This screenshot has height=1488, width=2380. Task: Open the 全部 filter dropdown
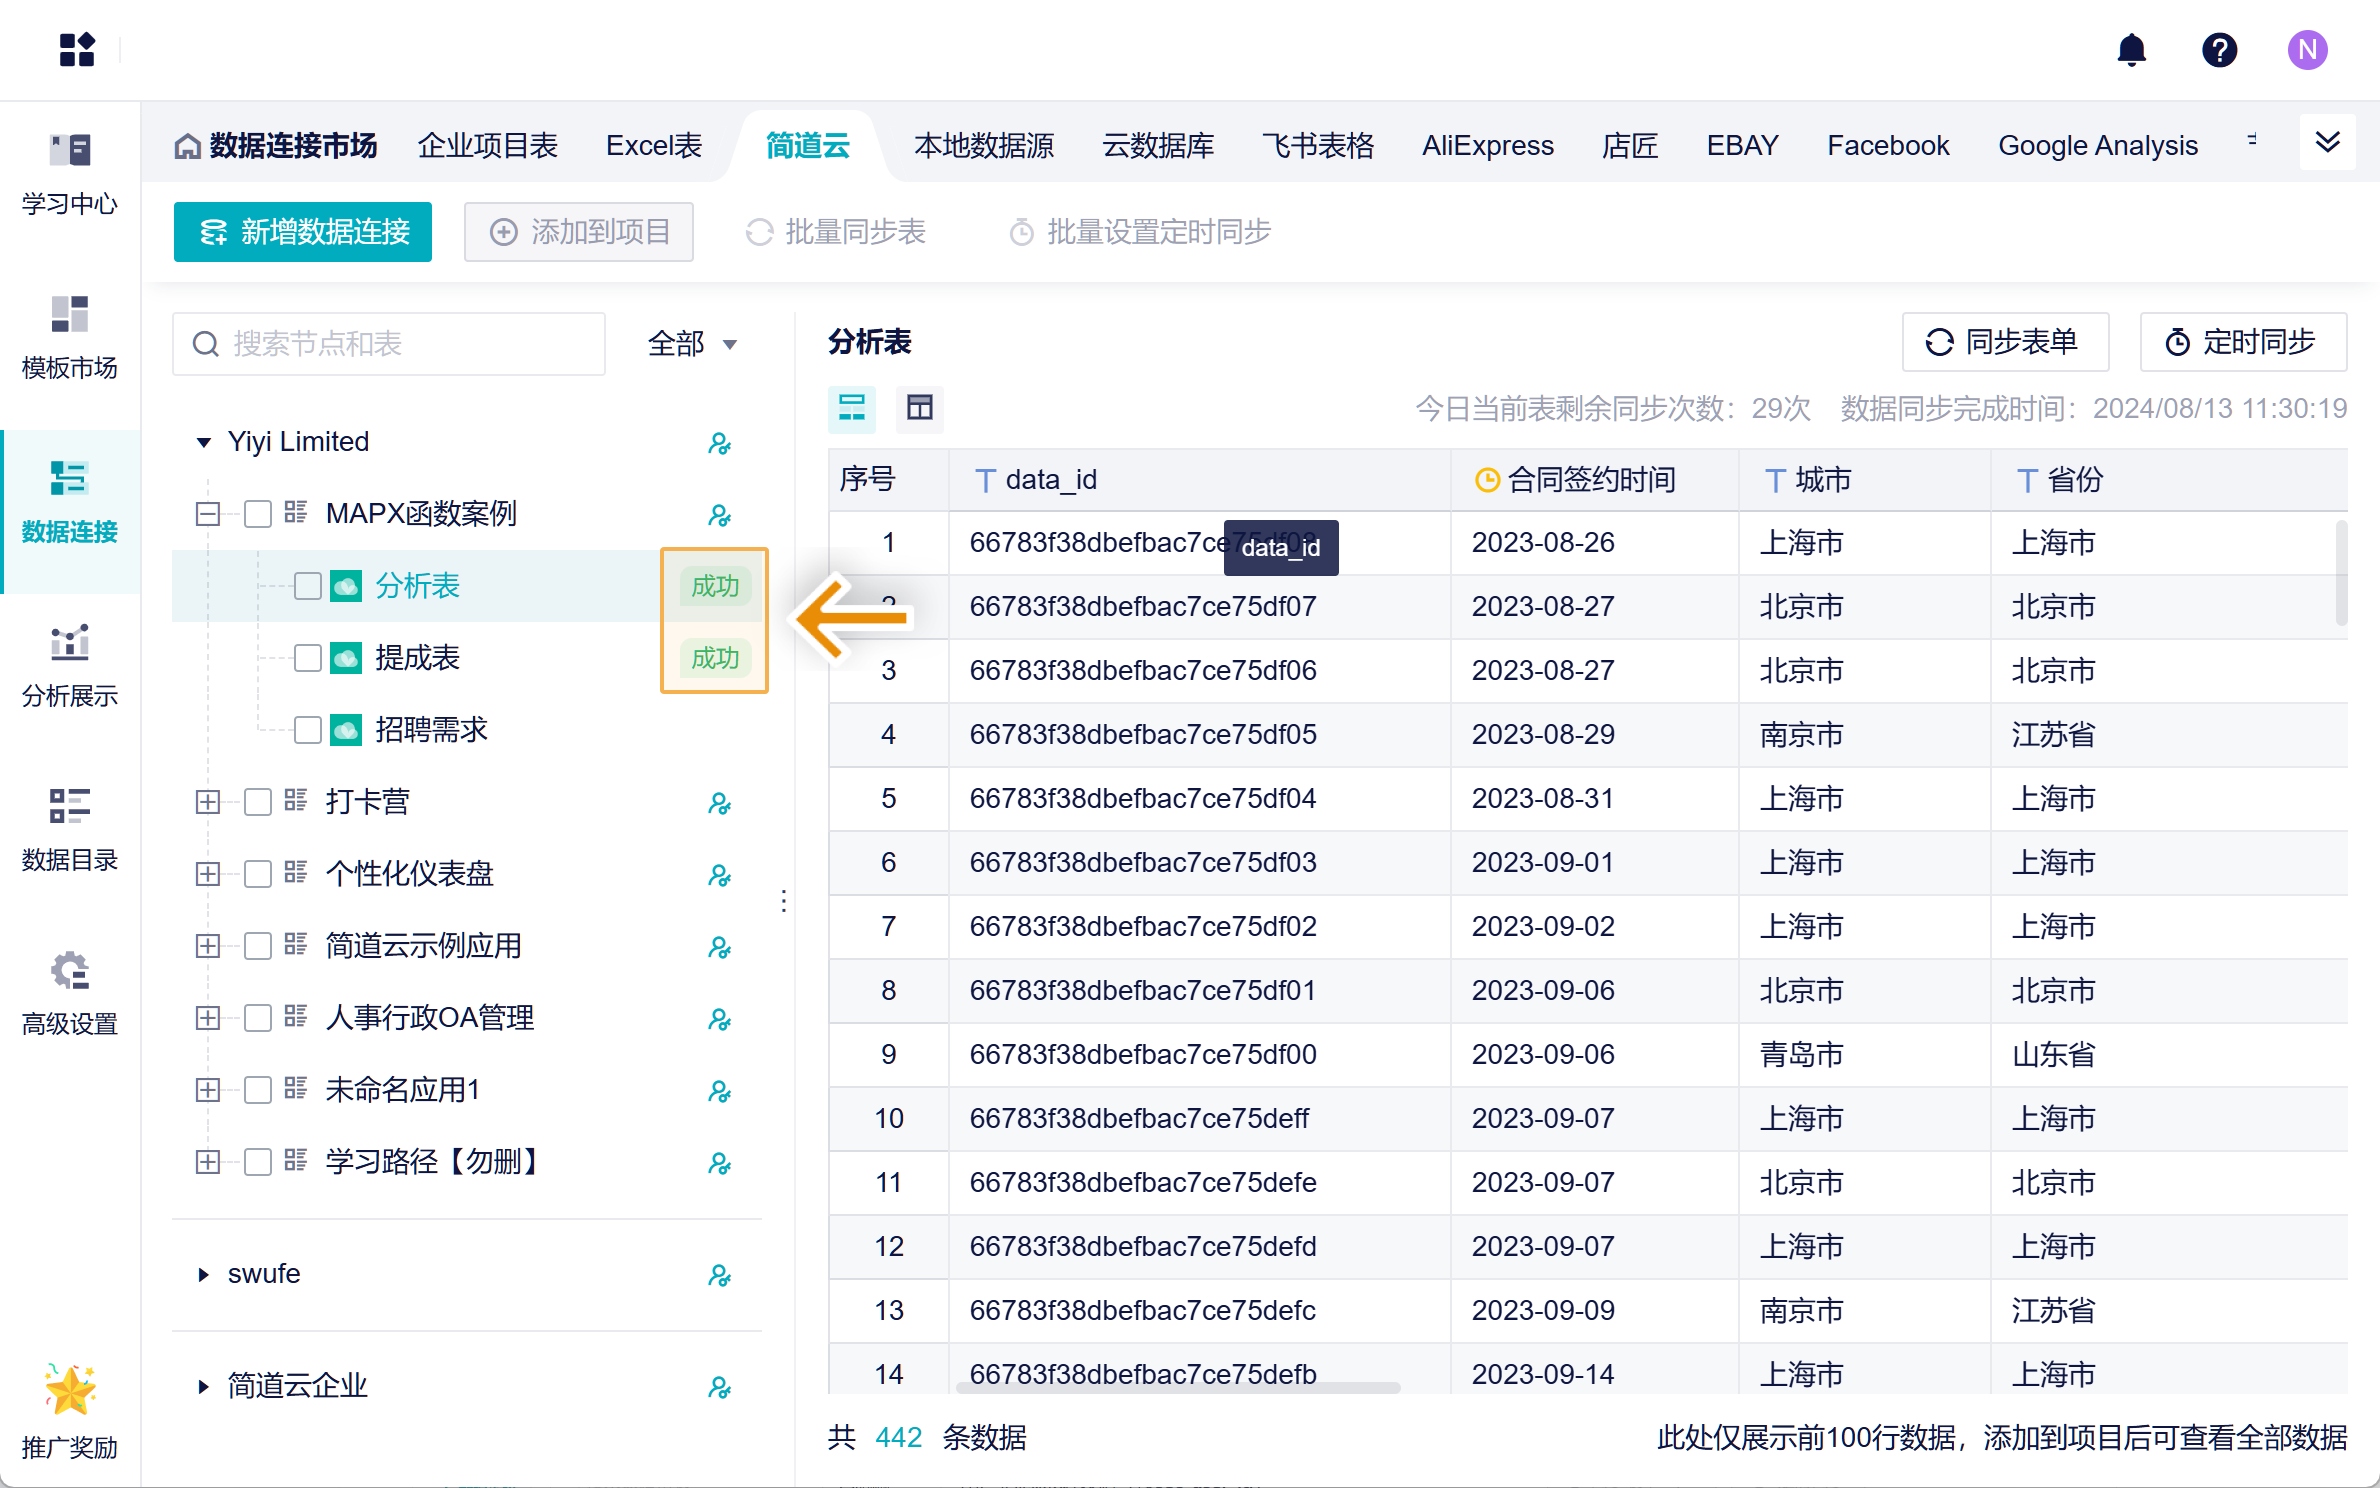(692, 344)
